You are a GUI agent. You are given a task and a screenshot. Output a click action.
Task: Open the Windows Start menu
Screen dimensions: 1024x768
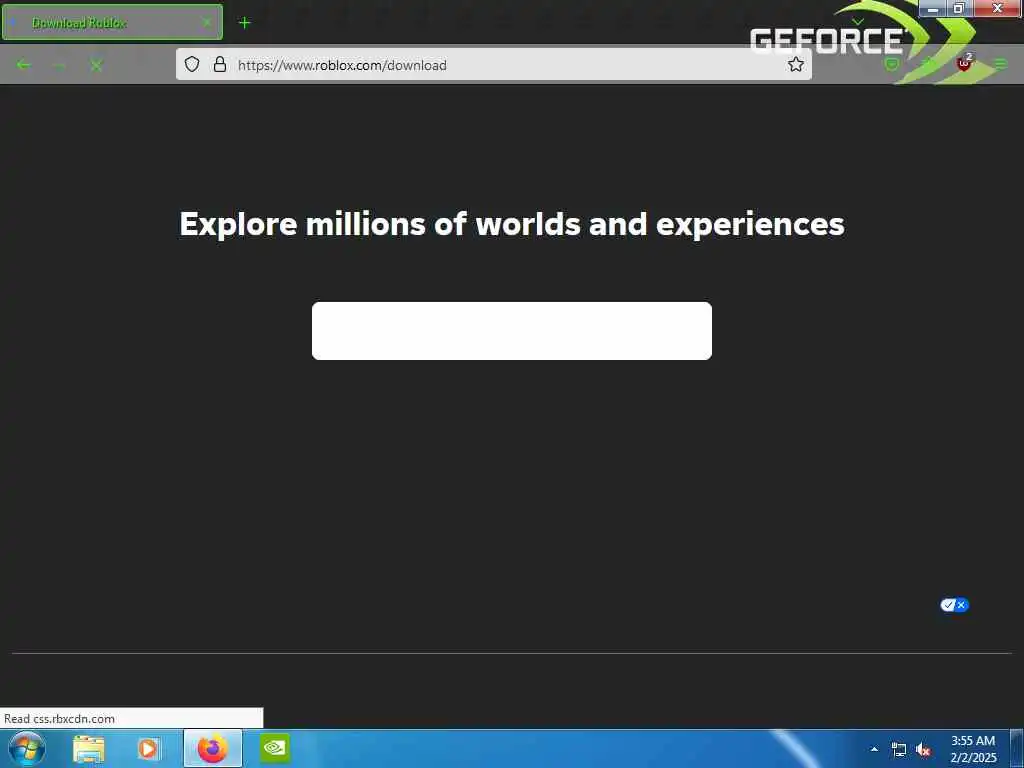click(27, 748)
